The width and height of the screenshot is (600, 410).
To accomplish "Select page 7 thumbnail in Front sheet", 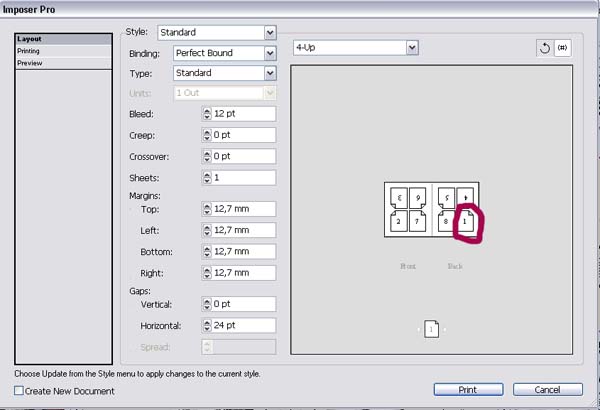I will point(418,221).
